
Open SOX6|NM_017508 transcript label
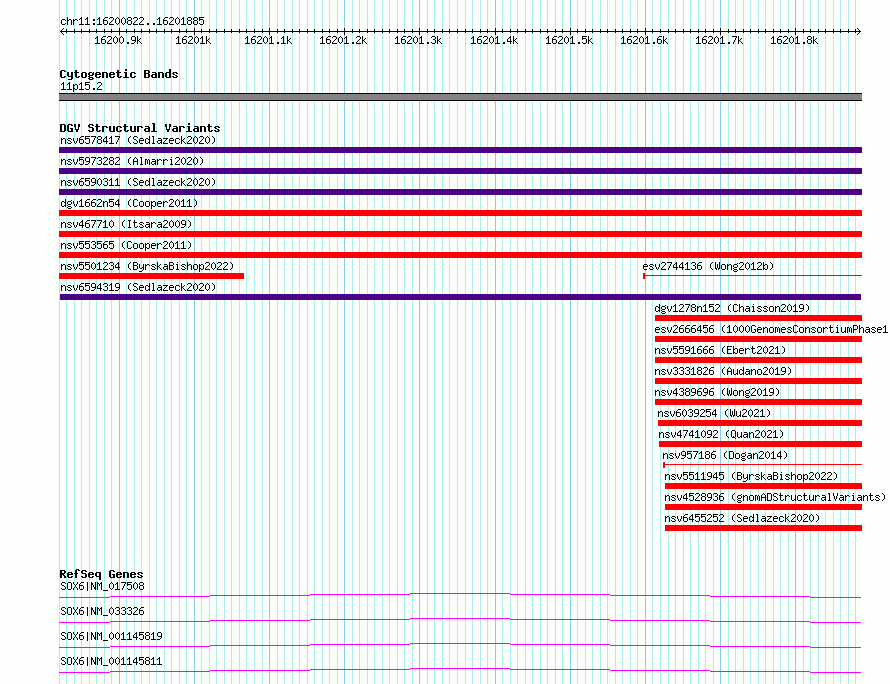coord(102,586)
